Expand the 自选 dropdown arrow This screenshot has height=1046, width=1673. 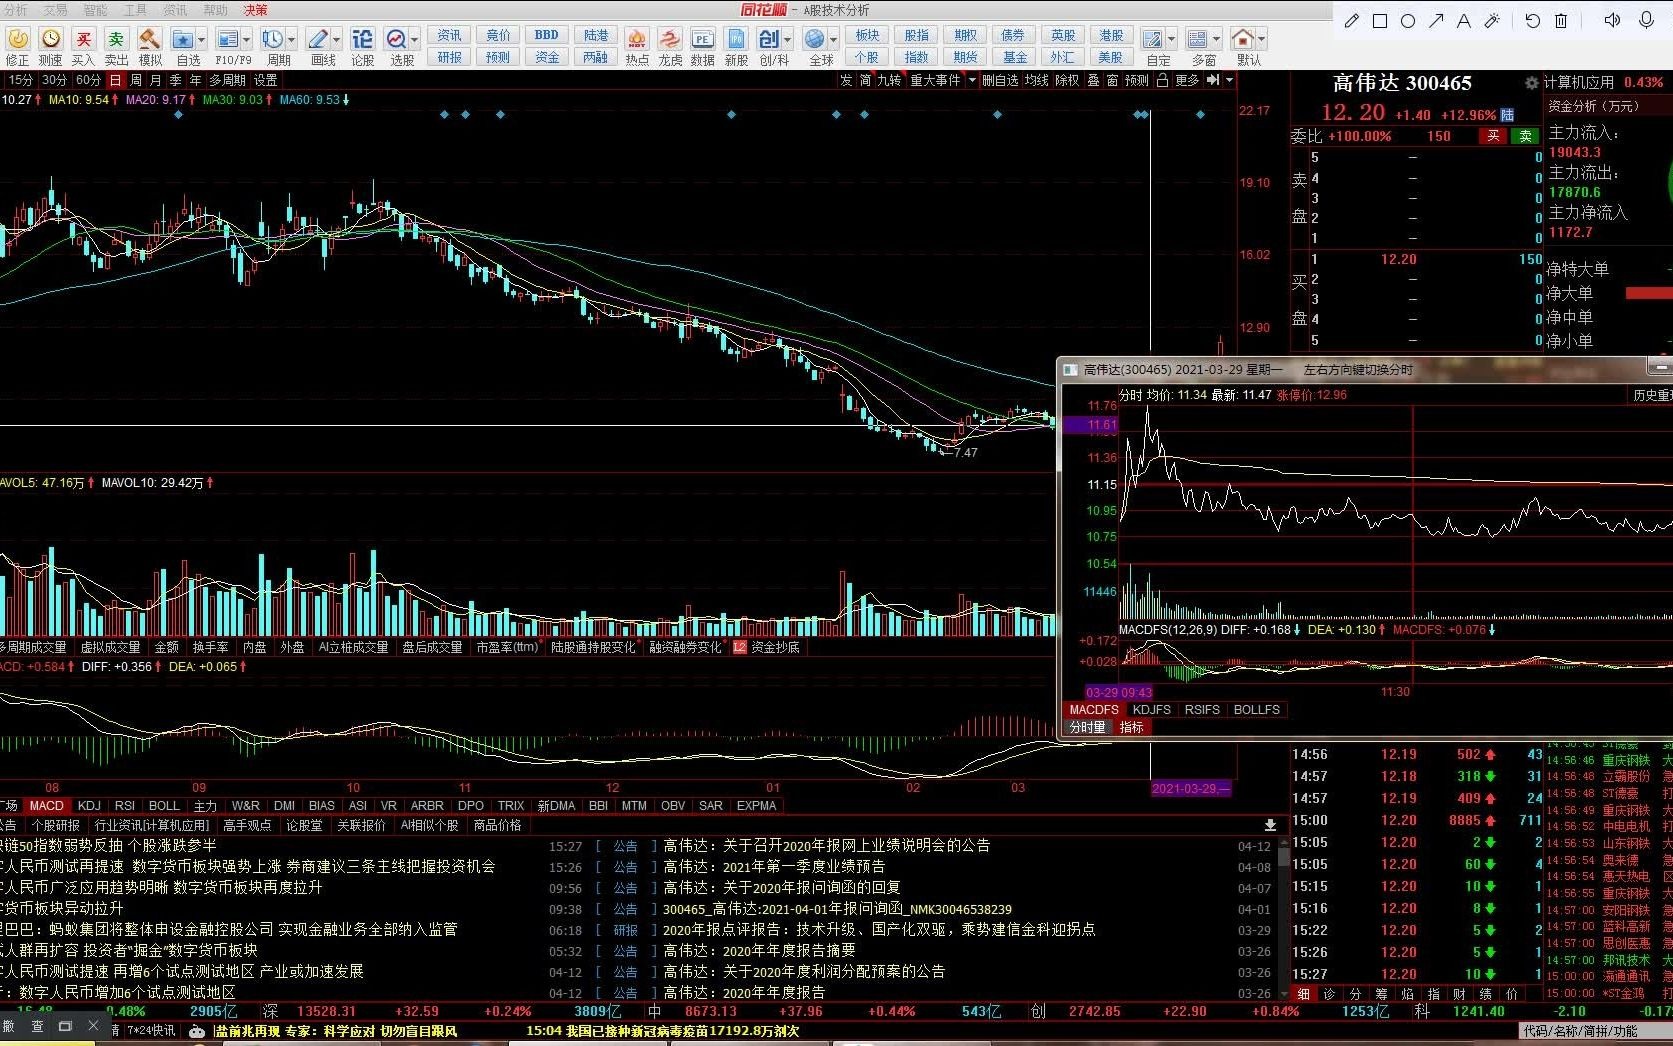tap(202, 40)
